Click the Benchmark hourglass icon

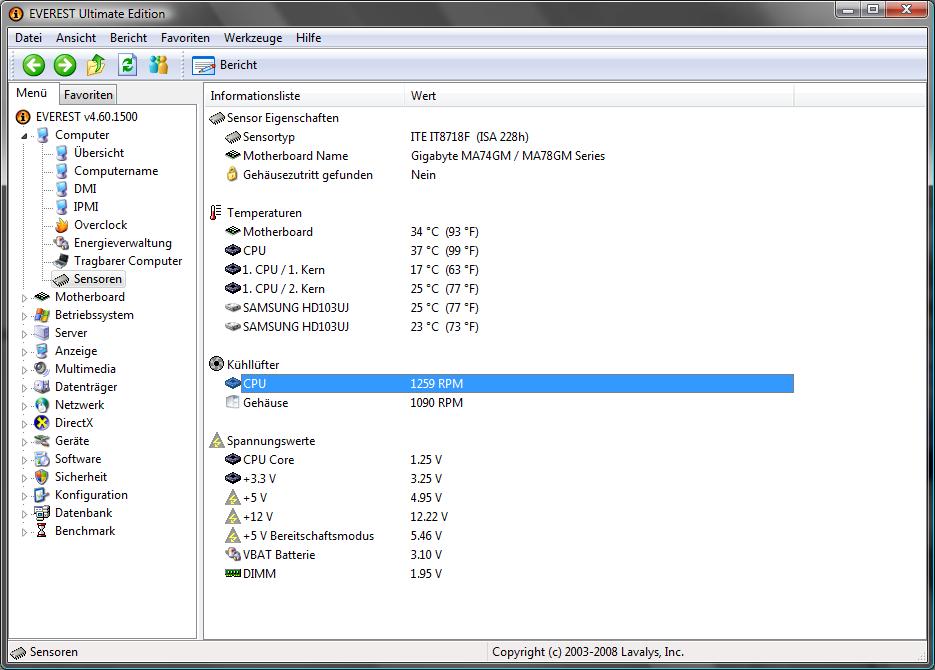(x=42, y=531)
